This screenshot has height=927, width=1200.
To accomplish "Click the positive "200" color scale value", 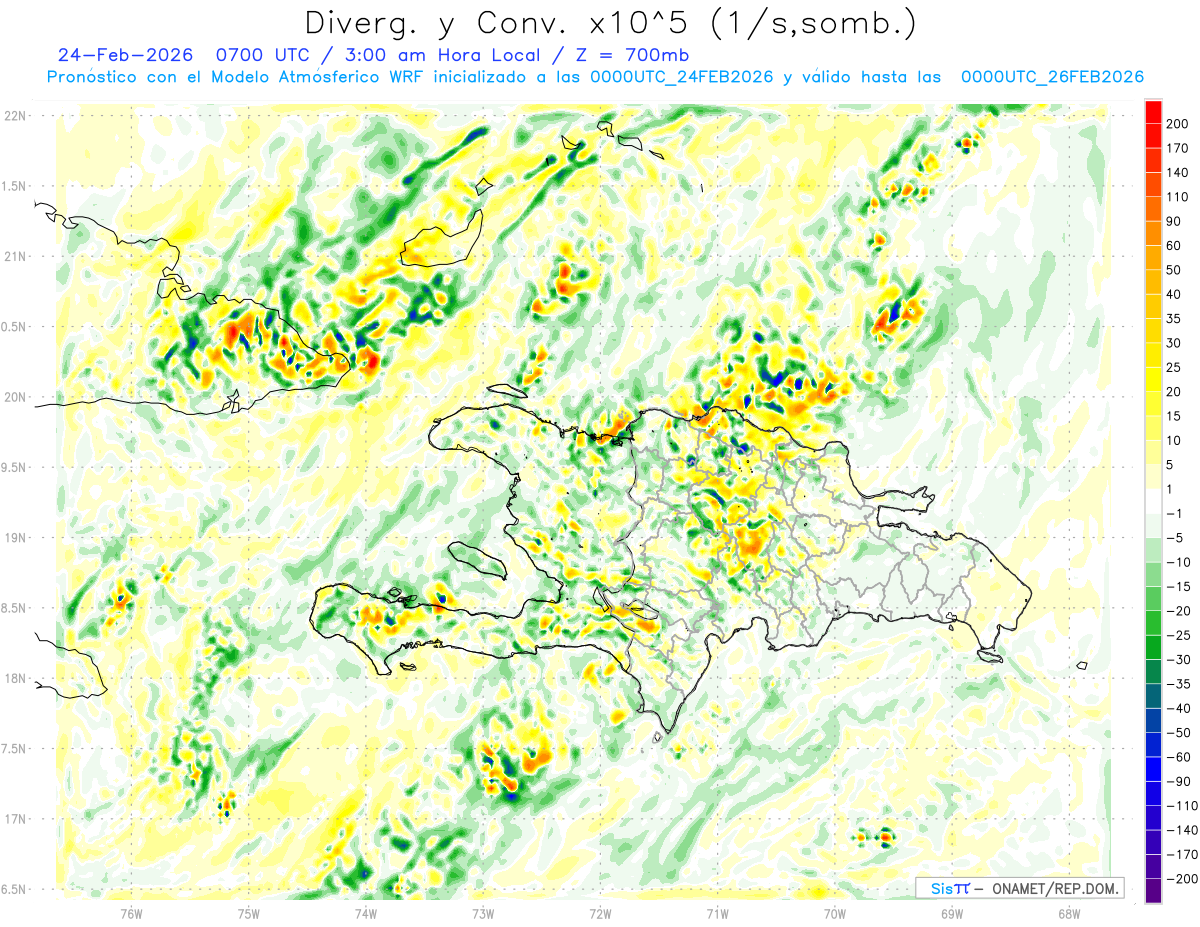I will pos(1177,124).
